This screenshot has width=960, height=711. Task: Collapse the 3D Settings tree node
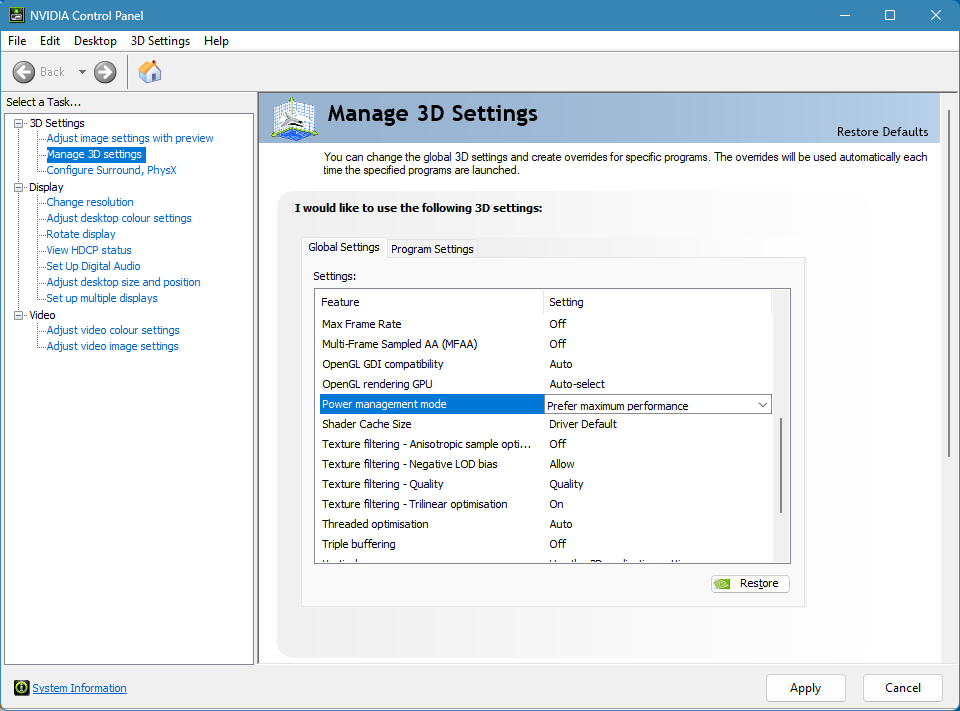[18, 123]
